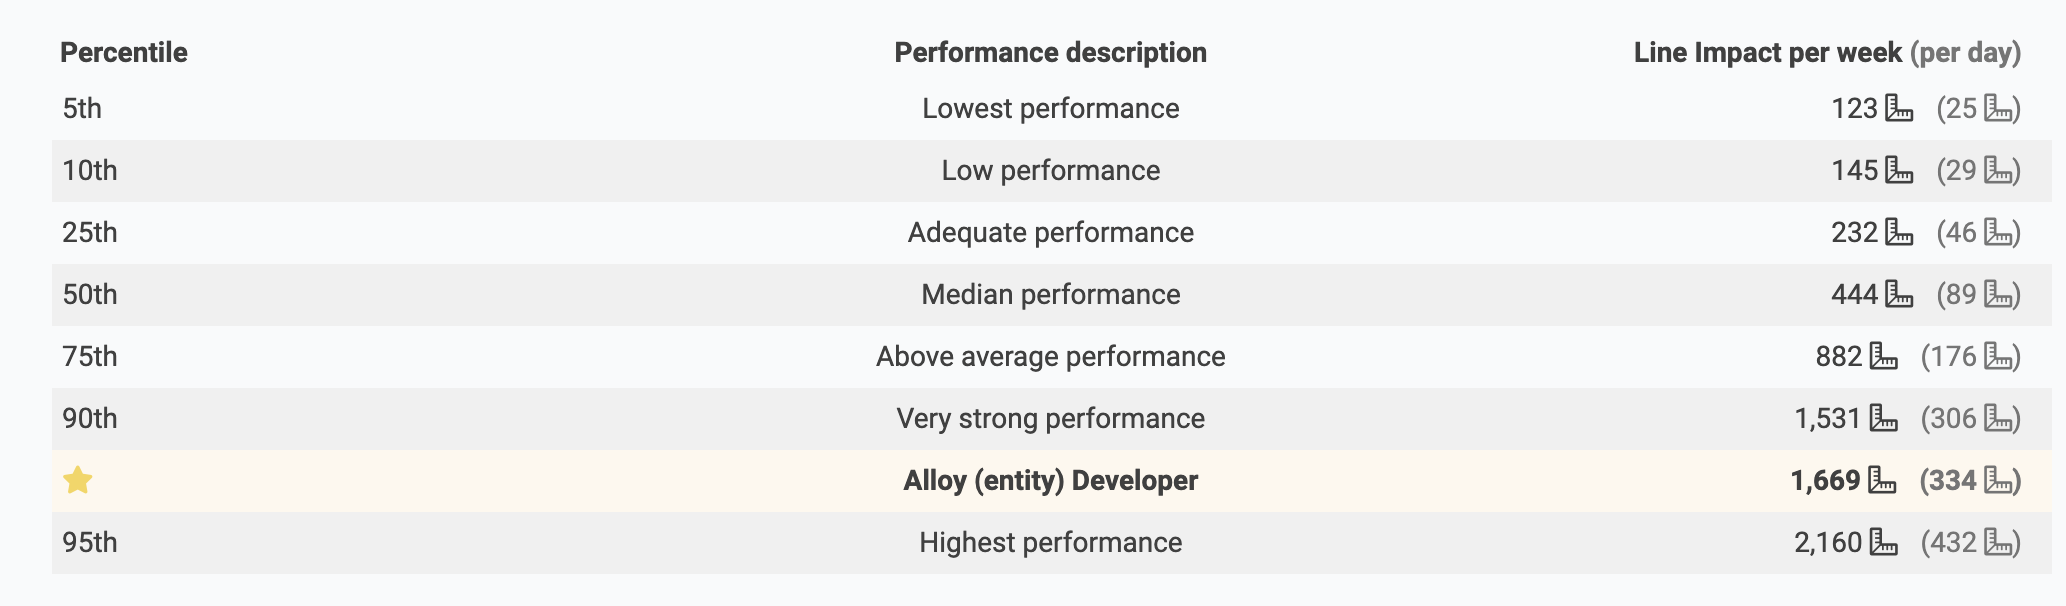Viewport: 2066px width, 606px height.
Task: Click the Line Impact icon beside 1,531
Action: (1883, 418)
